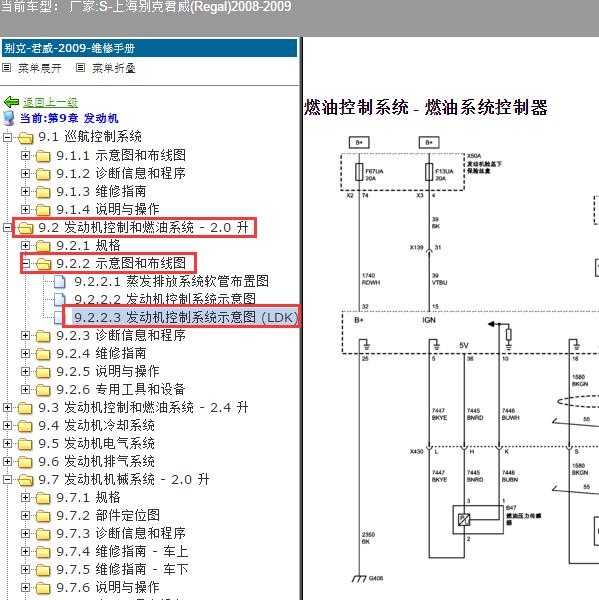Click folder icon of 9.2.1 规格
The width and height of the screenshot is (599, 600).
pos(43,246)
